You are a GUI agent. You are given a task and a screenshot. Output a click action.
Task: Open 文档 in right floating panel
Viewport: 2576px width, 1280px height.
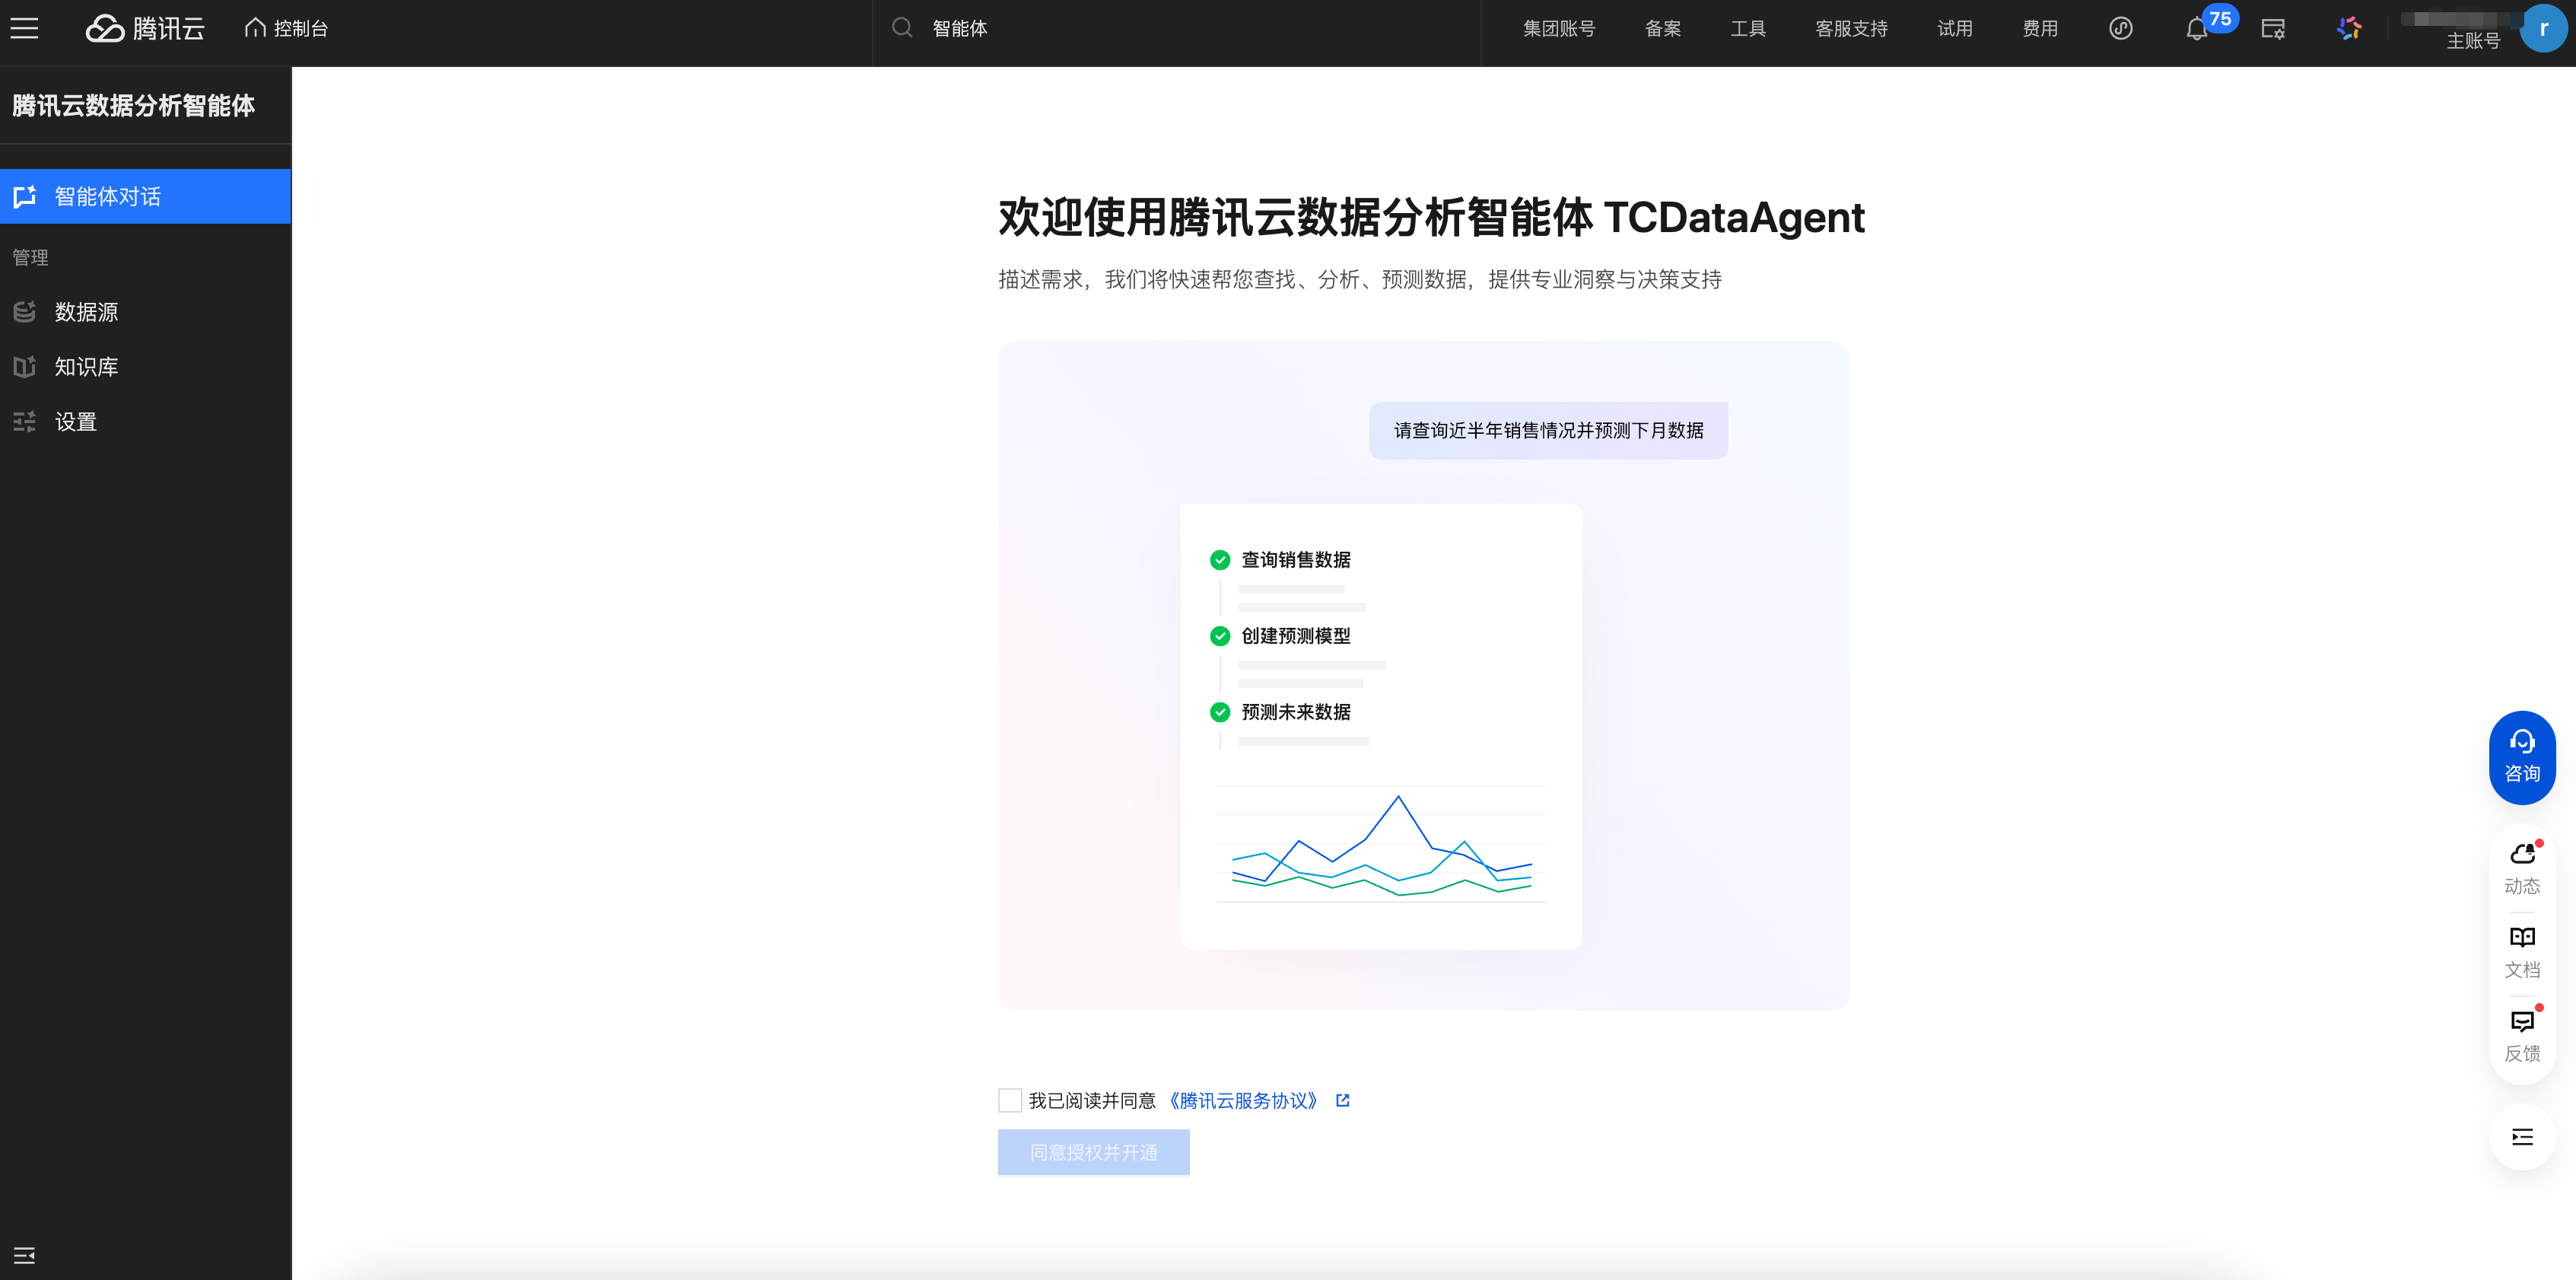(x=2522, y=952)
